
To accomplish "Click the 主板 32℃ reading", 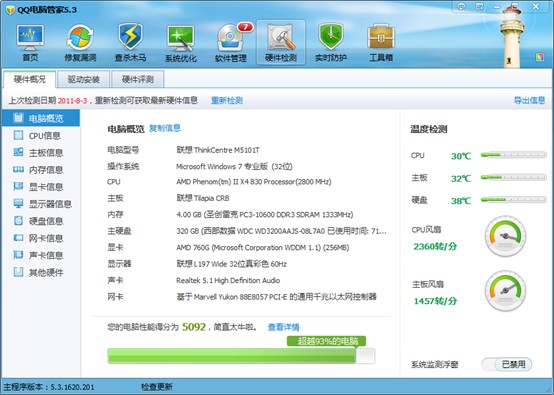I will click(461, 178).
